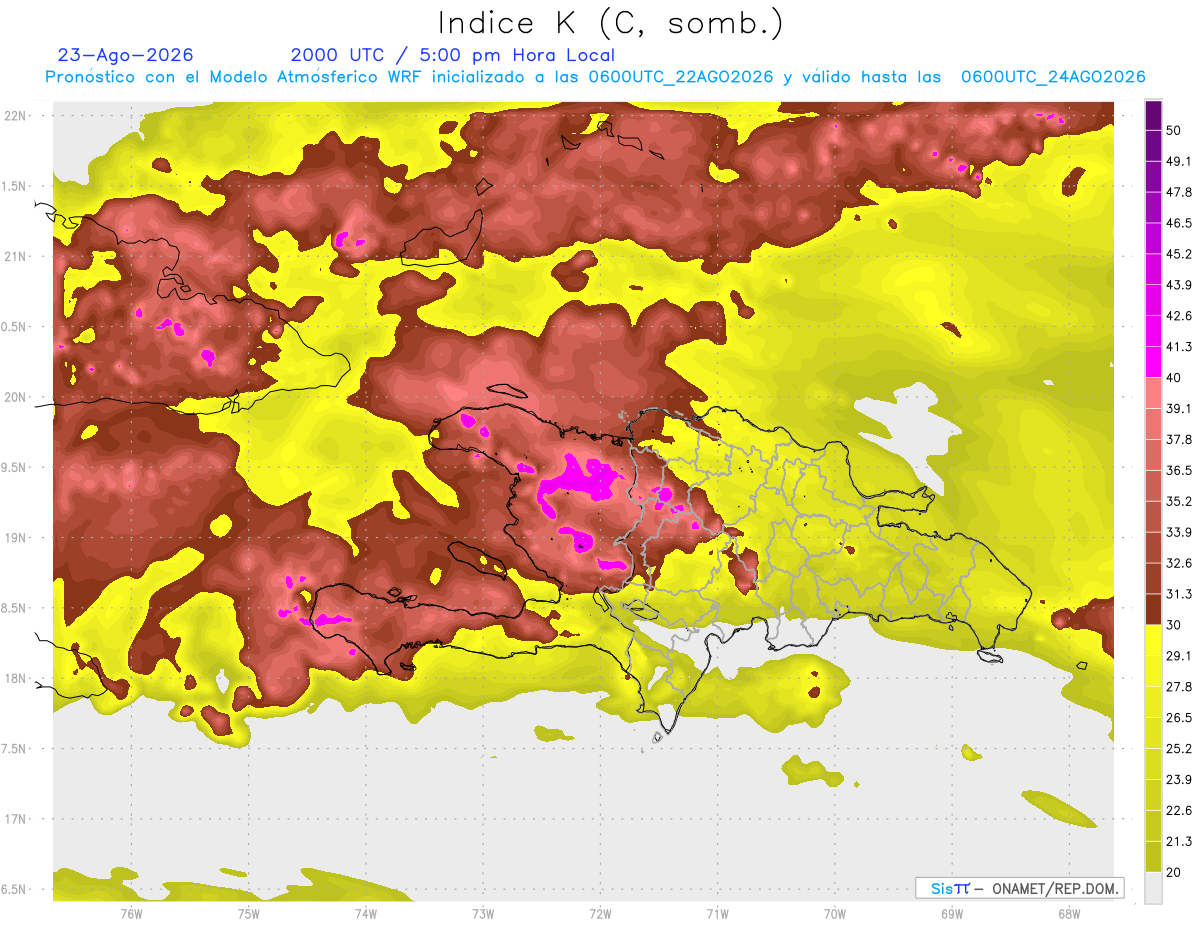Click the color bar label "33.9"

(1179, 532)
